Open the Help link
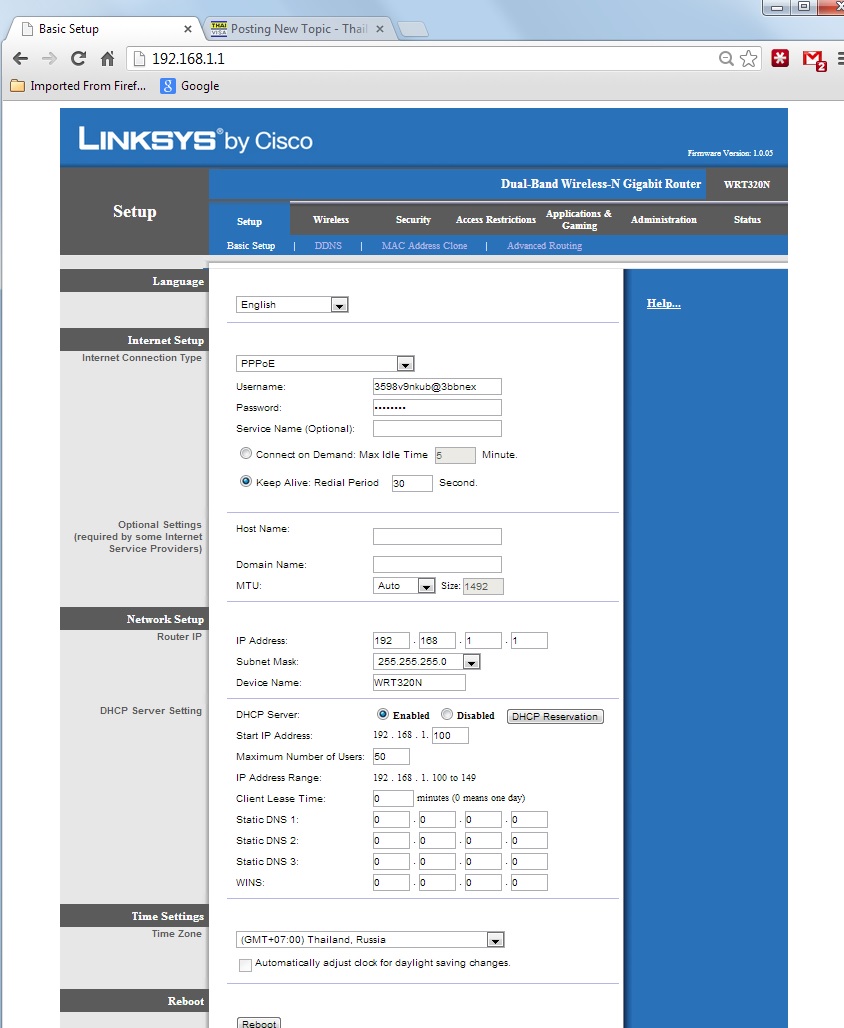 664,304
